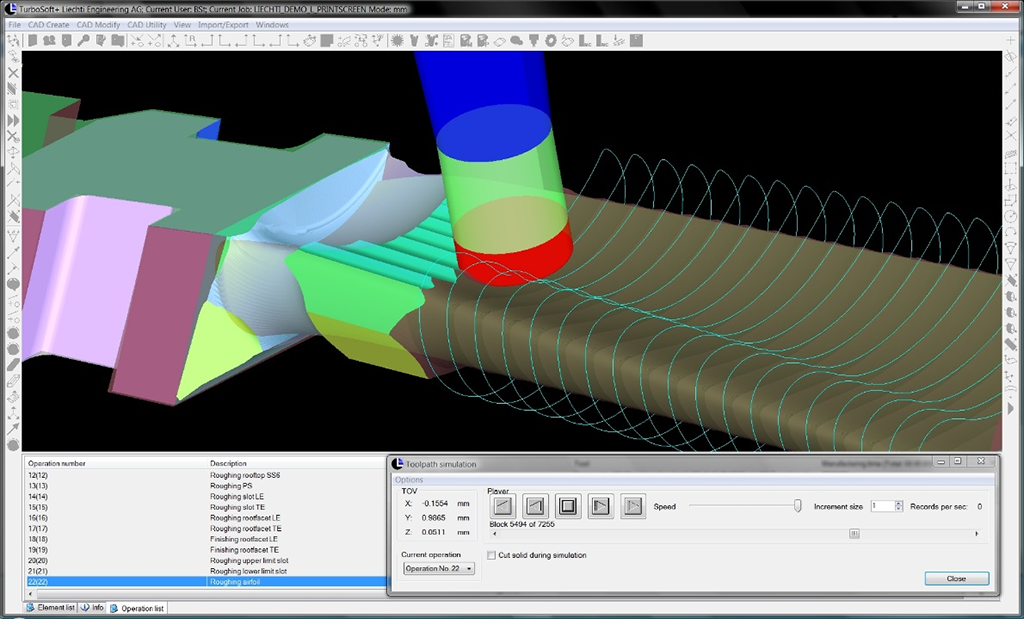Image resolution: width=1024 pixels, height=619 pixels.
Task: Select row 22(22) Roughing airfoil
Action: coord(206,582)
